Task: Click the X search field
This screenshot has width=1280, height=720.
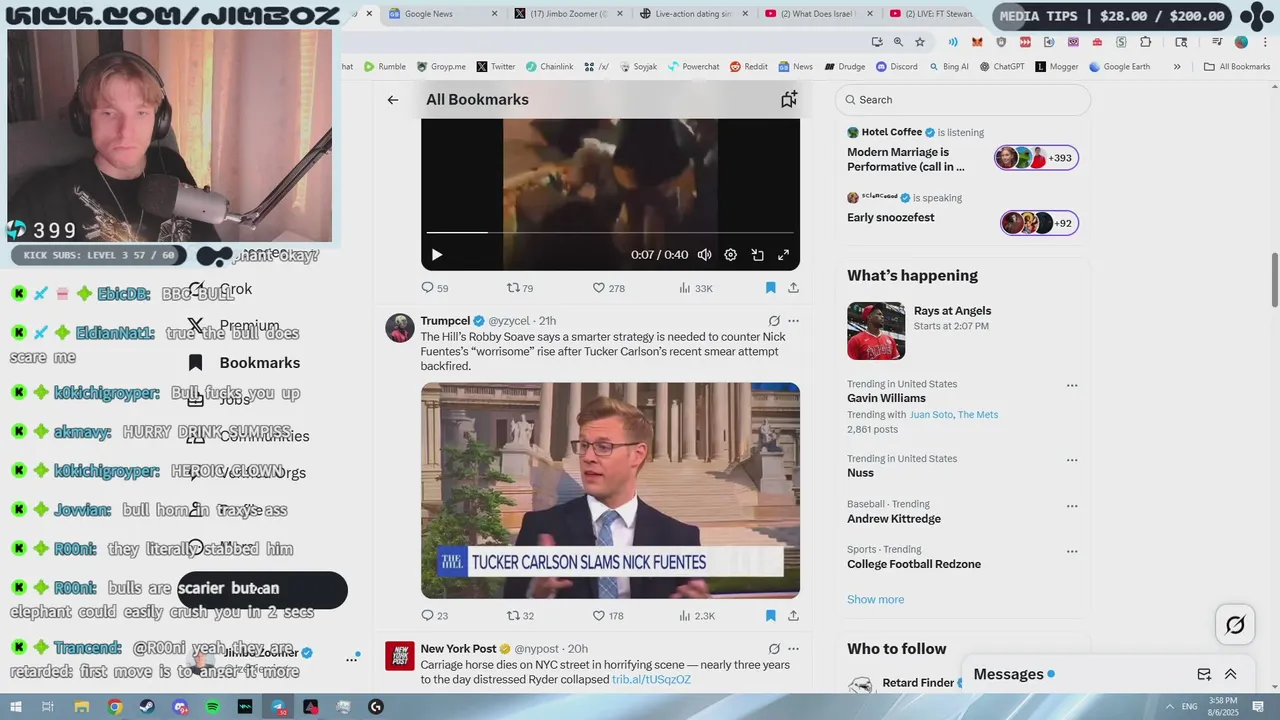Action: click(x=963, y=100)
